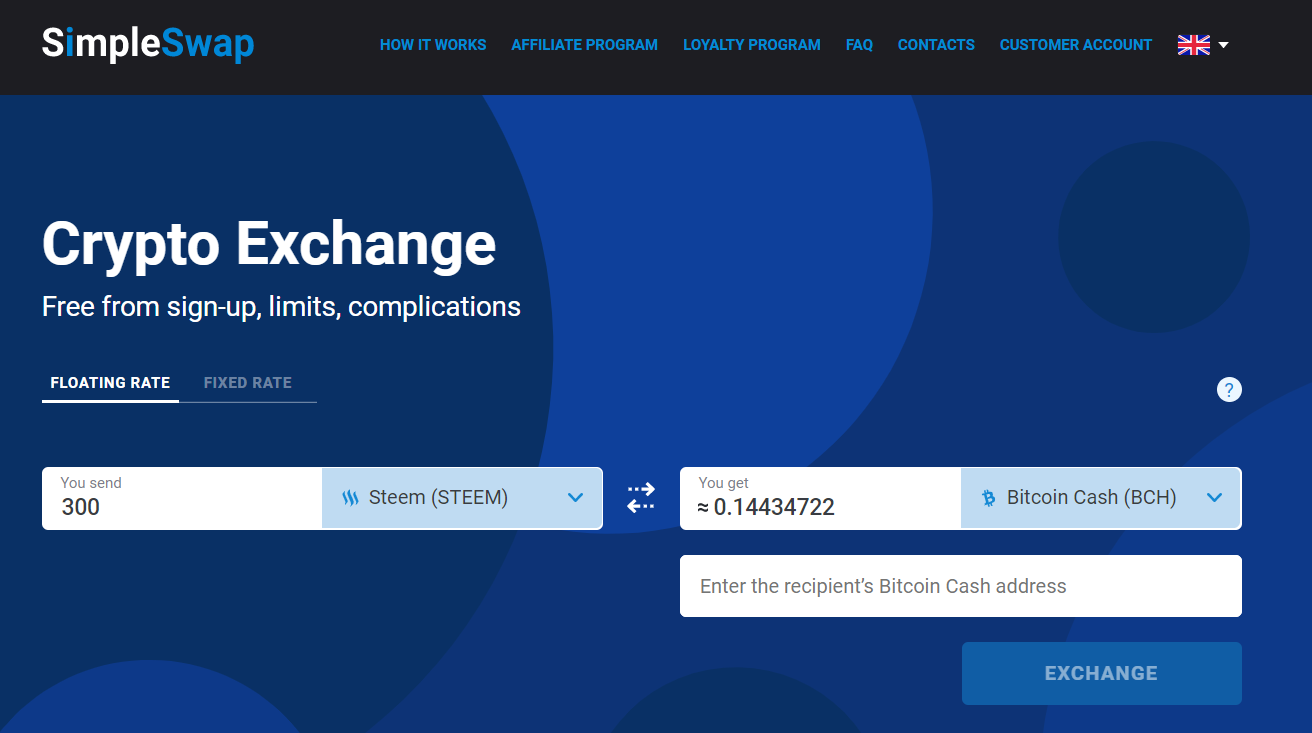This screenshot has height=733, width=1312.
Task: Open the How It Works page
Action: click(433, 45)
